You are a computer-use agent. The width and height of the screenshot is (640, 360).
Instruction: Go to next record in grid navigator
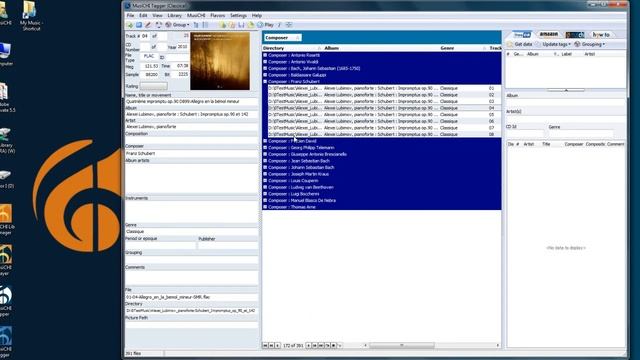pos(309,345)
